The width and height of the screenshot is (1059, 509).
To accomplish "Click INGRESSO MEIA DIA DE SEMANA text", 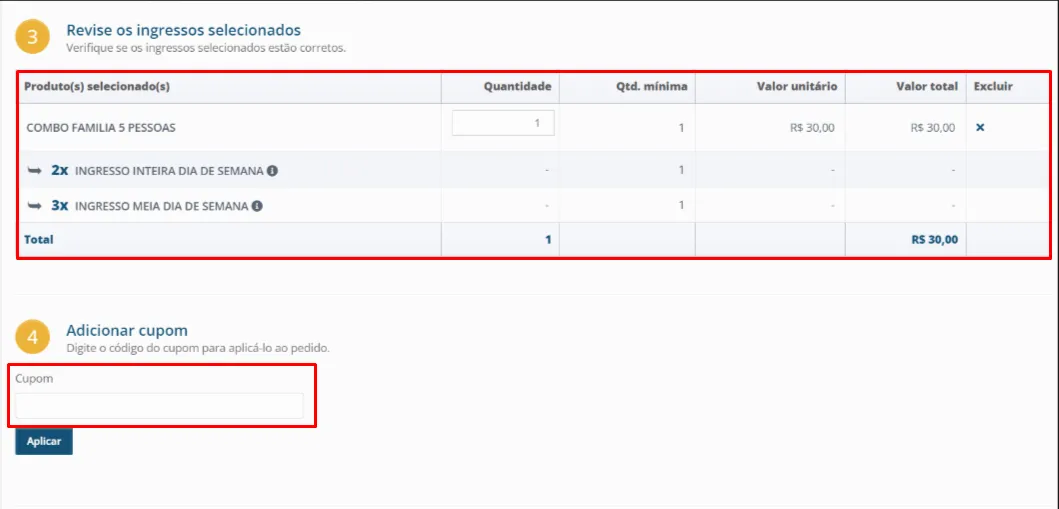I will (161, 206).
